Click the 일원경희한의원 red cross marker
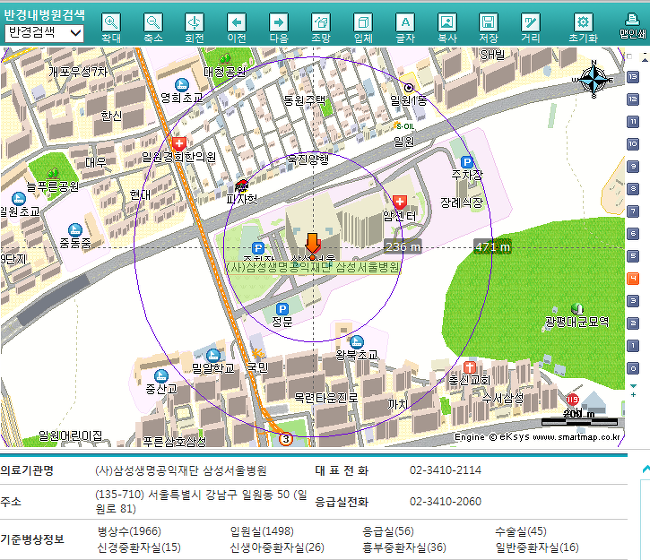650x560 pixels. (x=179, y=144)
